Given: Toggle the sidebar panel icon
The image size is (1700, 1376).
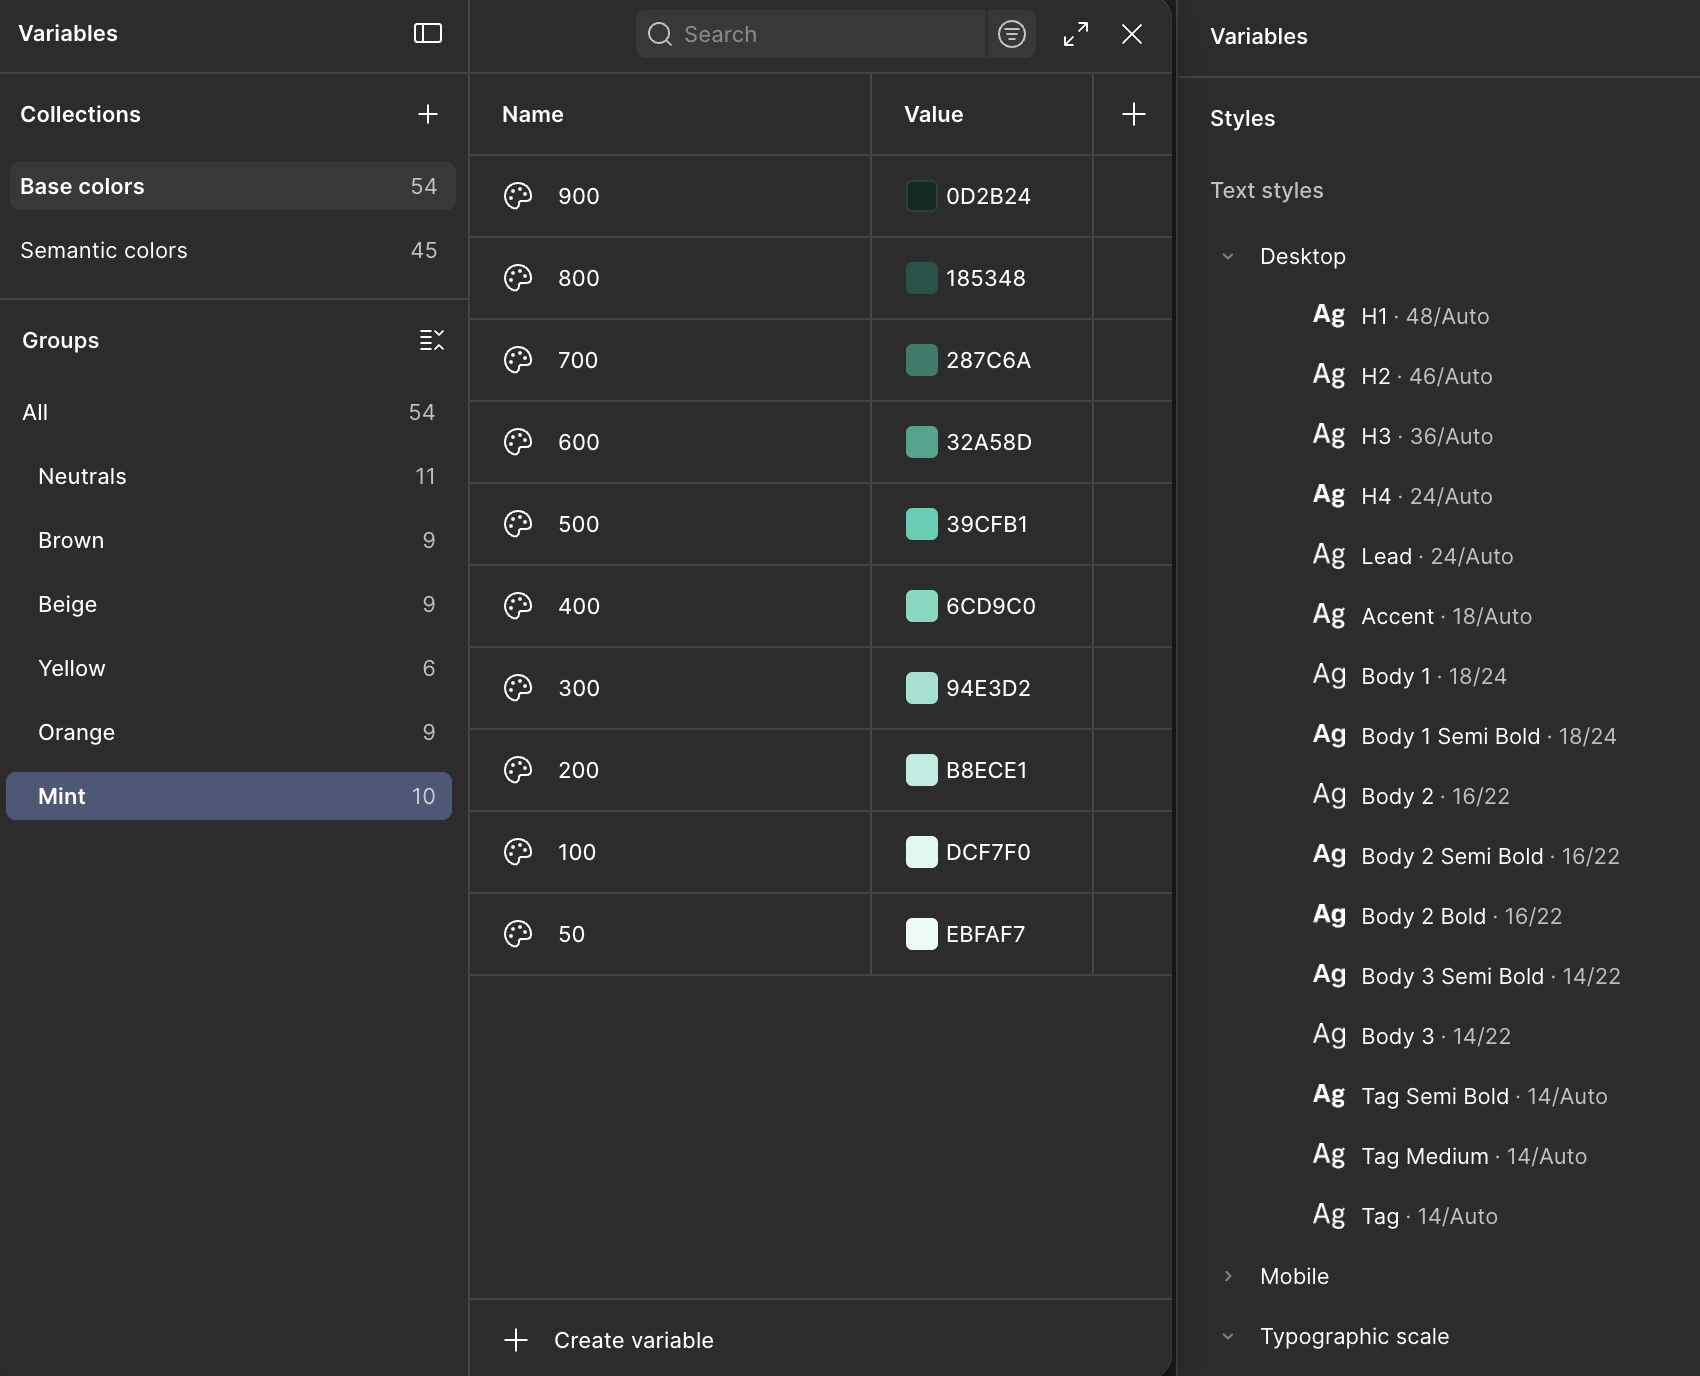Looking at the screenshot, I should tap(428, 33).
